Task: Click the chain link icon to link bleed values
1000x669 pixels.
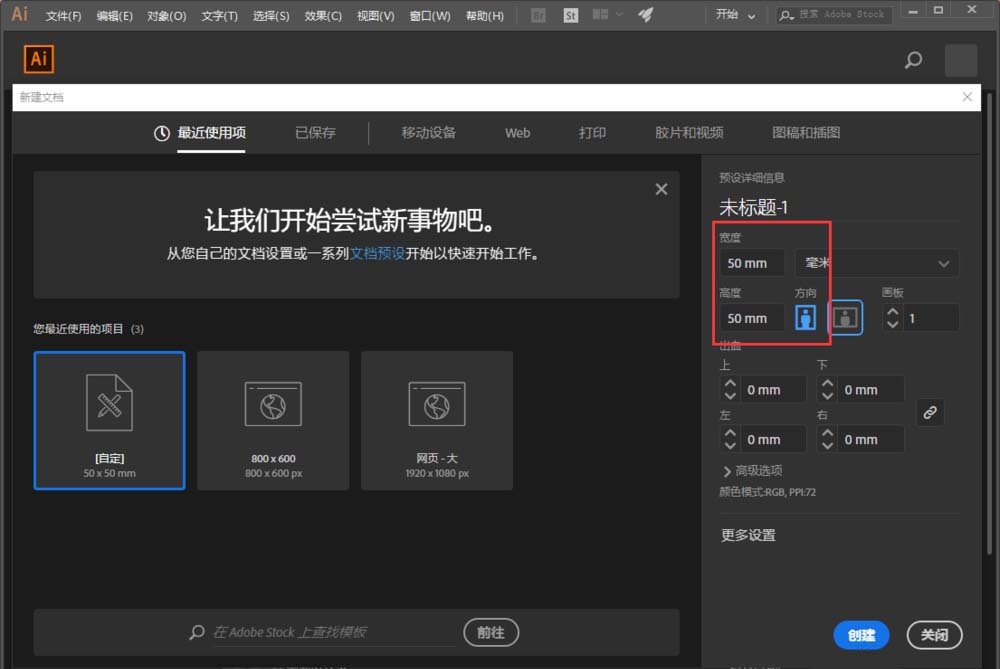Action: (x=931, y=412)
